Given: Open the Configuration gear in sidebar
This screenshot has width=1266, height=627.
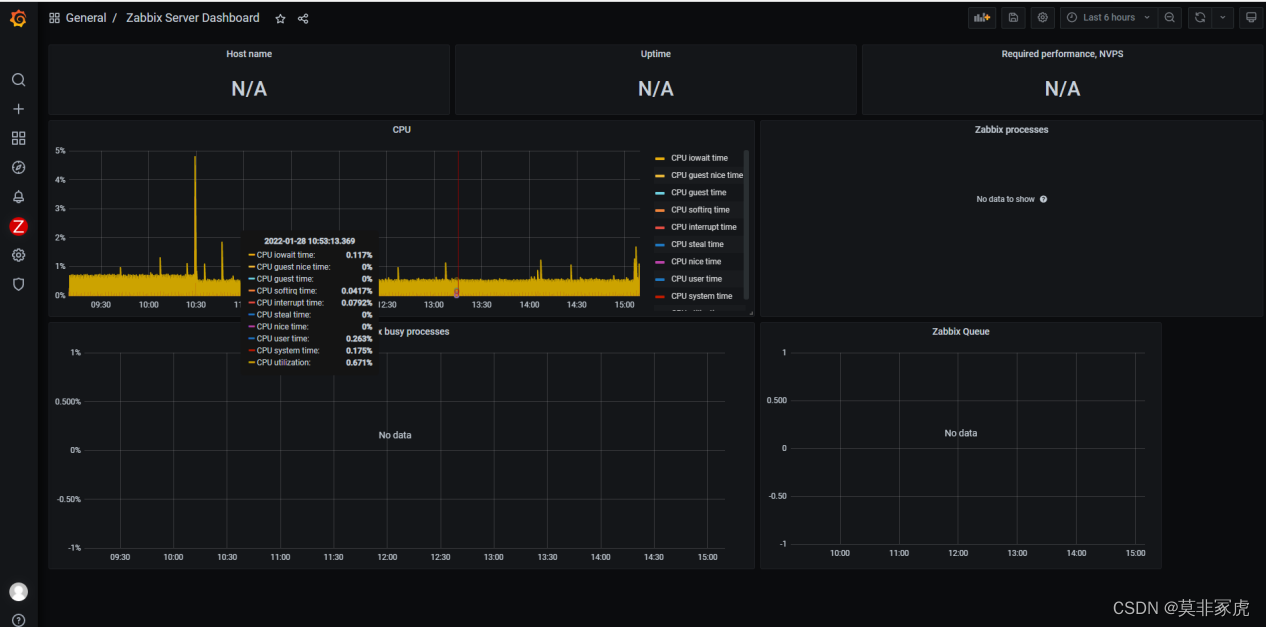Looking at the screenshot, I should (x=18, y=255).
